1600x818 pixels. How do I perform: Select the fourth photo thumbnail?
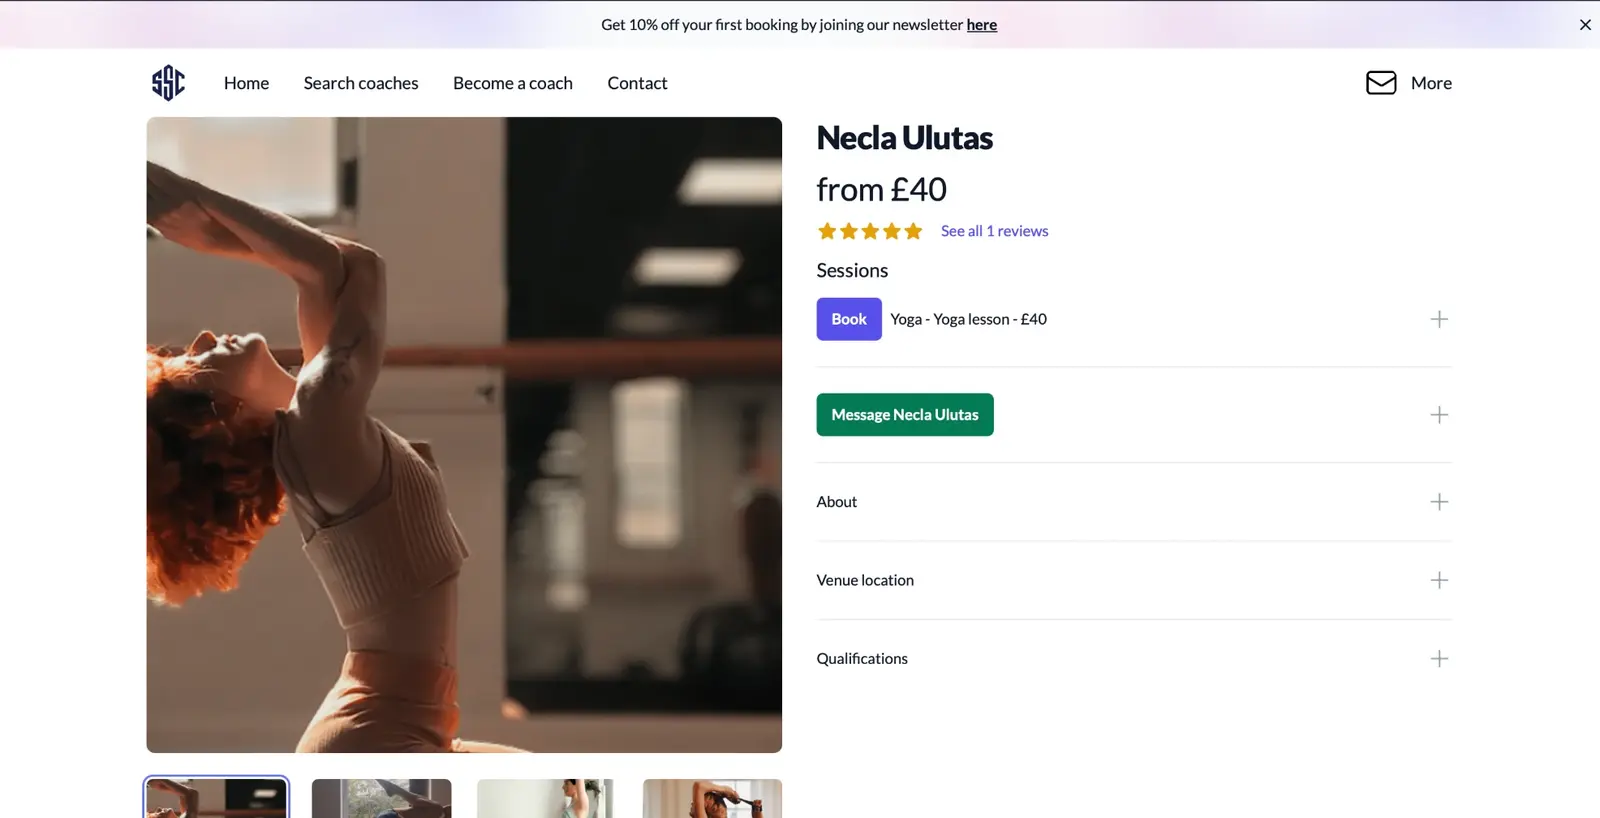tap(712, 798)
